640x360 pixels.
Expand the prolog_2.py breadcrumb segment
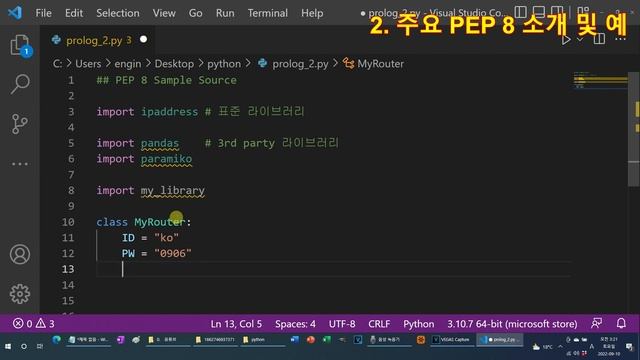pyautogui.click(x=300, y=64)
